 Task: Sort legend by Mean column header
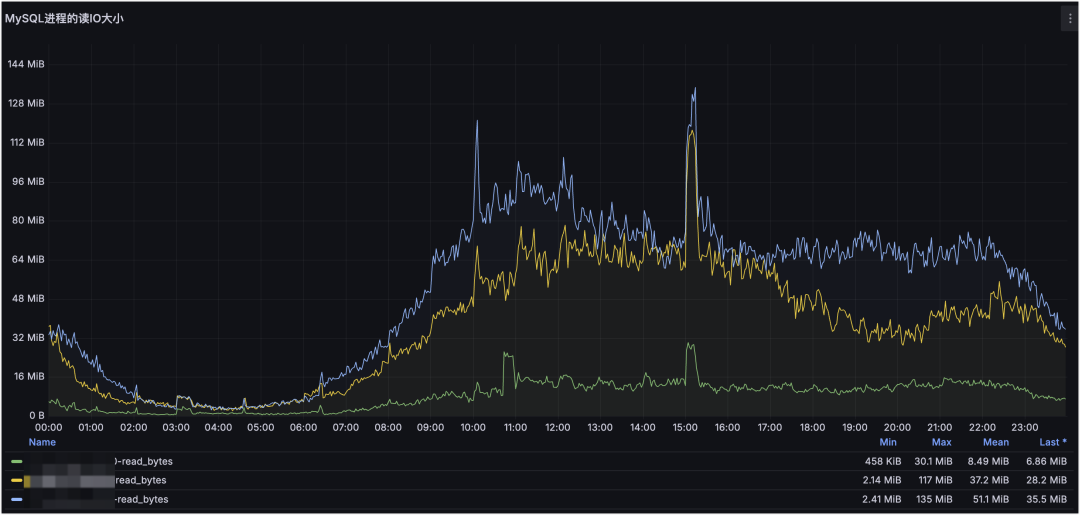[x=996, y=442]
